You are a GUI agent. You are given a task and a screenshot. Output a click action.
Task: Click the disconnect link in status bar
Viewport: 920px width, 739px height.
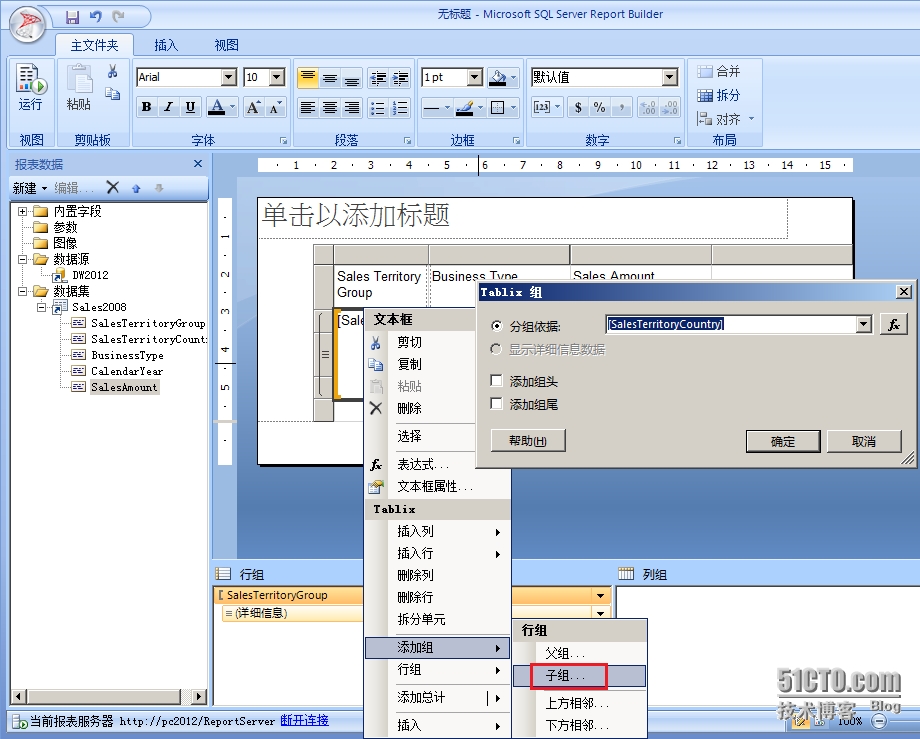tap(304, 720)
